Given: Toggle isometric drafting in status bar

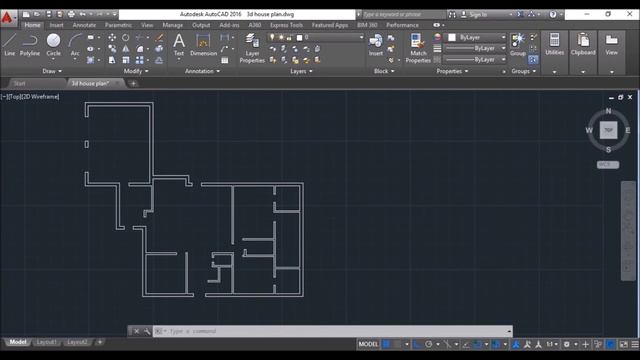Looking at the screenshot, I should pyautogui.click(x=447, y=344).
